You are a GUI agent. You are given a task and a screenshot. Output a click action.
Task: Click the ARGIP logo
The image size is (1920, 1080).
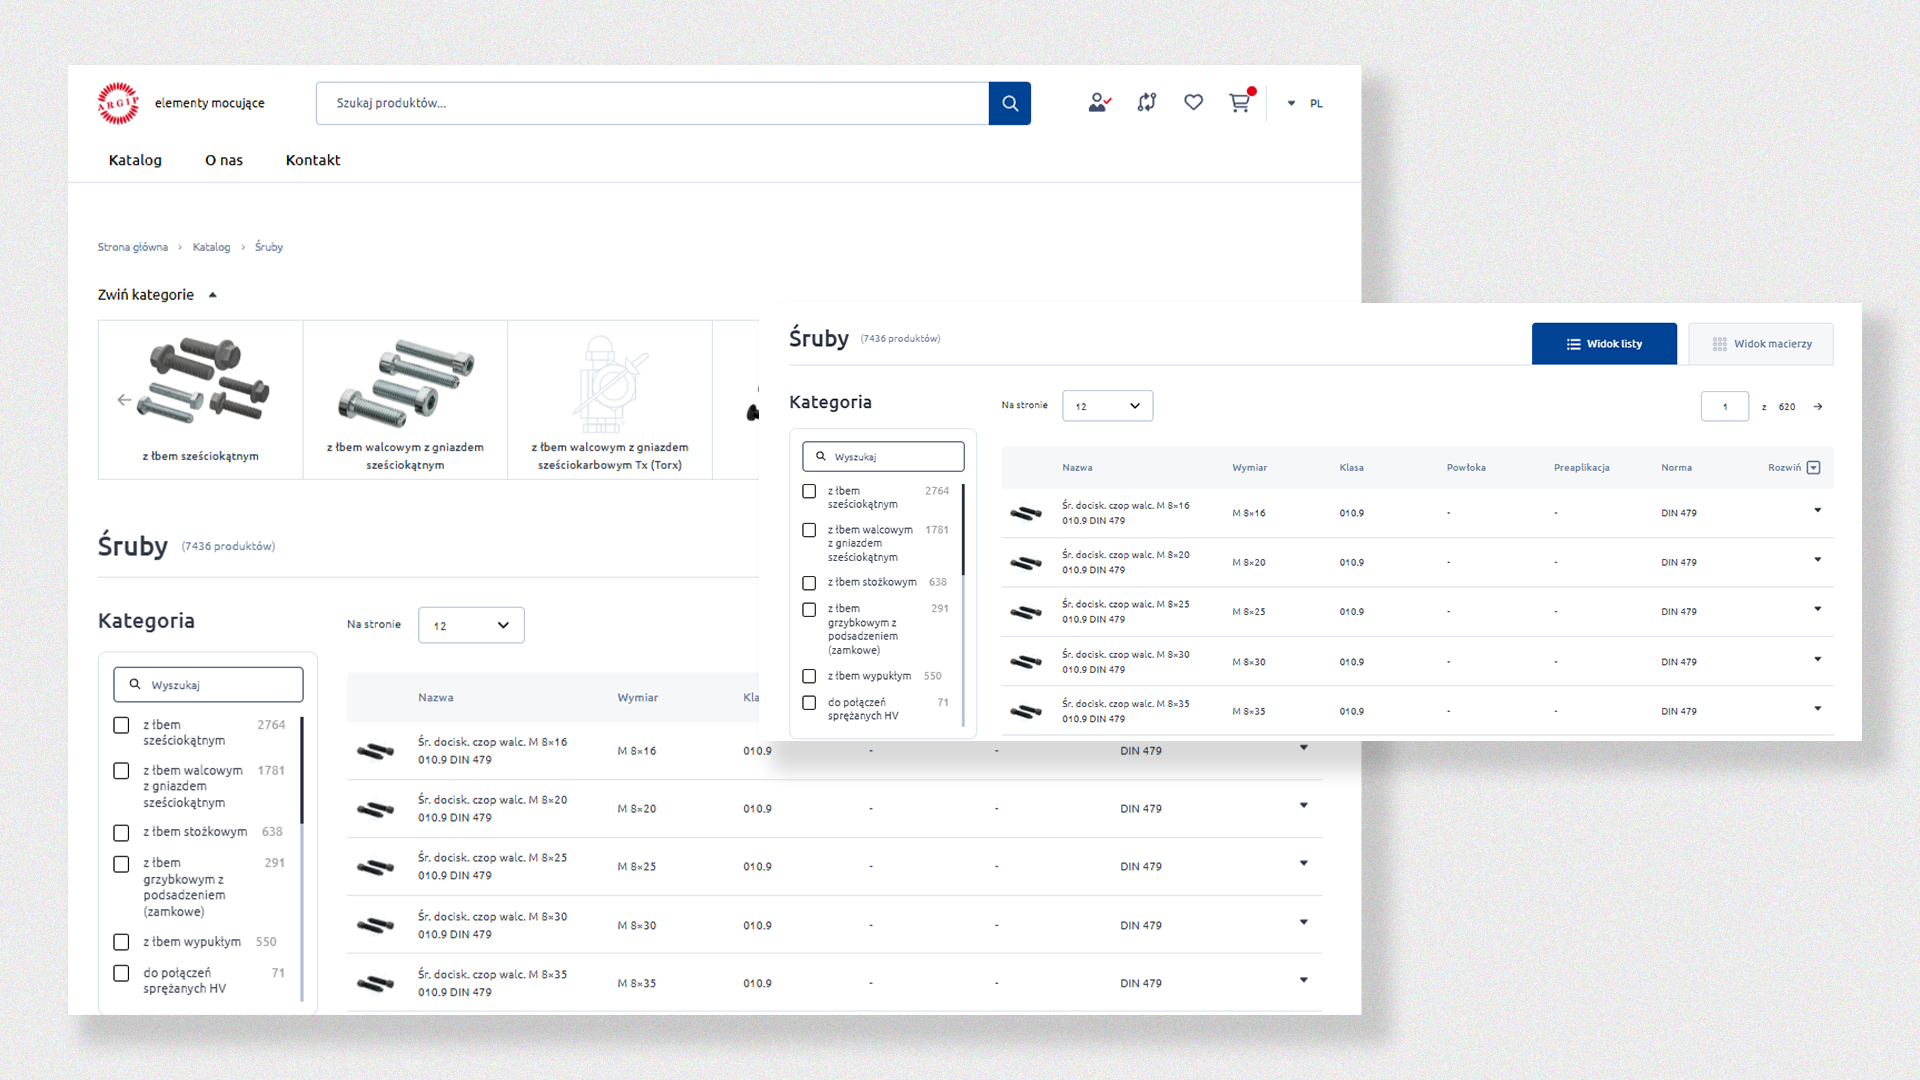(x=118, y=103)
